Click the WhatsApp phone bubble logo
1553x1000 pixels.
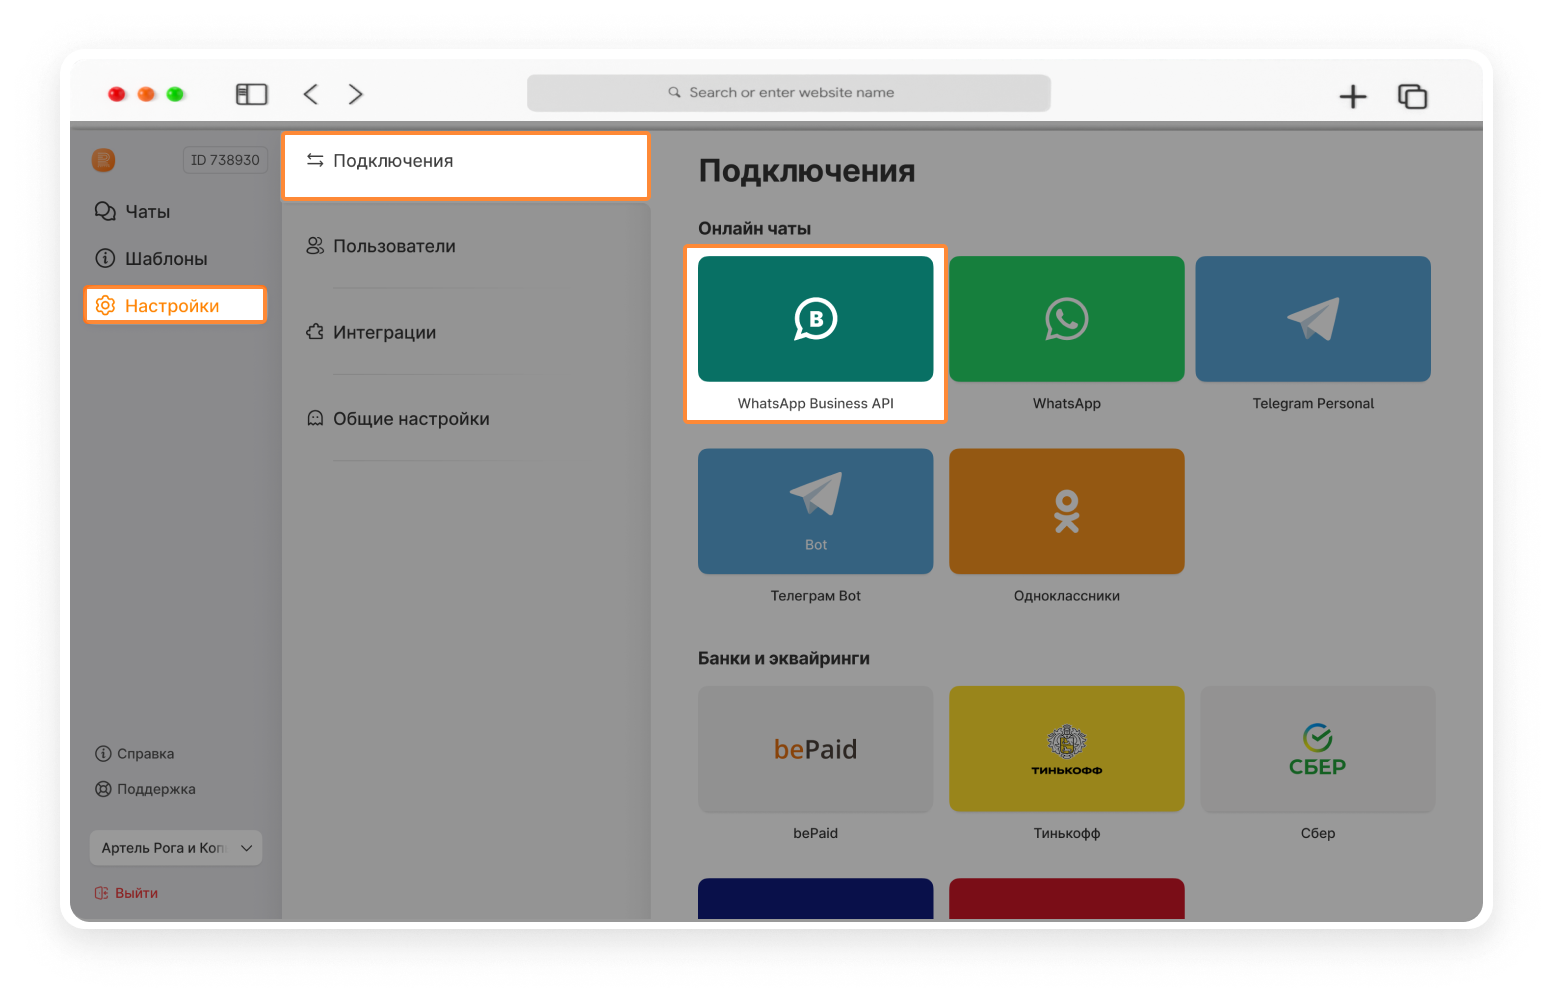[x=1066, y=319]
